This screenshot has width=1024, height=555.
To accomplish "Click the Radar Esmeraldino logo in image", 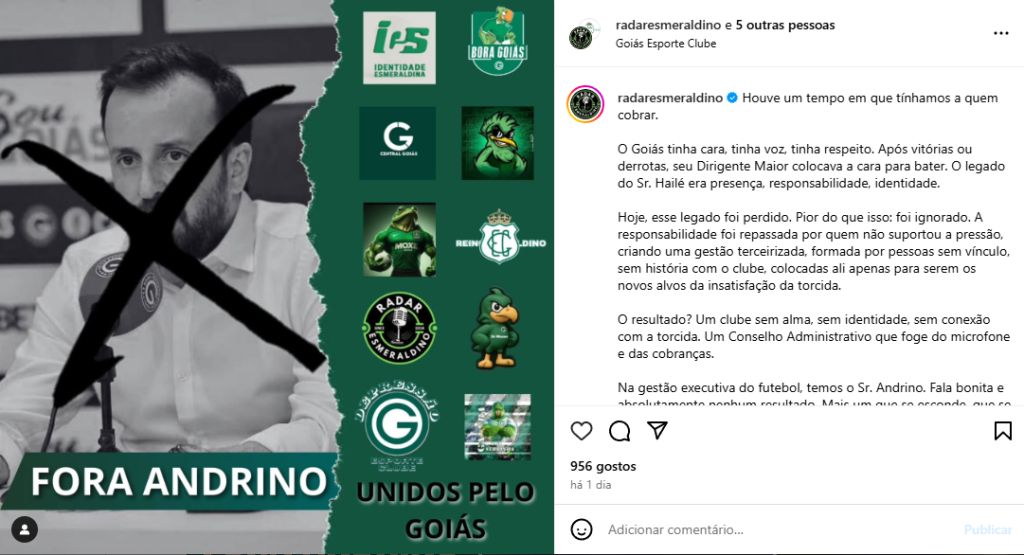I will click(x=399, y=328).
